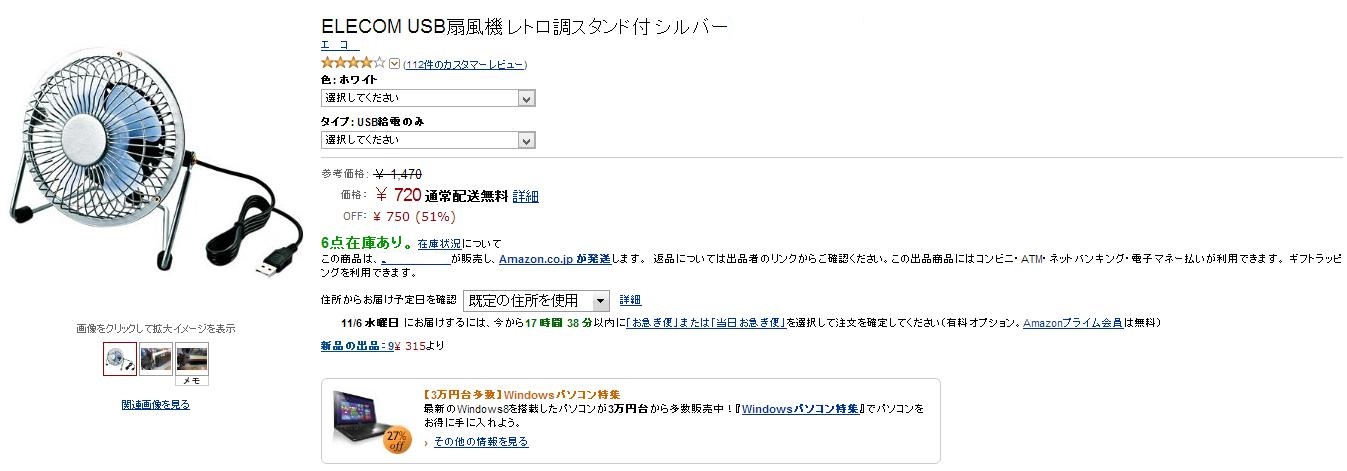This screenshot has width=1347, height=471.
Task: Click その他の情報を見る link
Action: coord(481,441)
